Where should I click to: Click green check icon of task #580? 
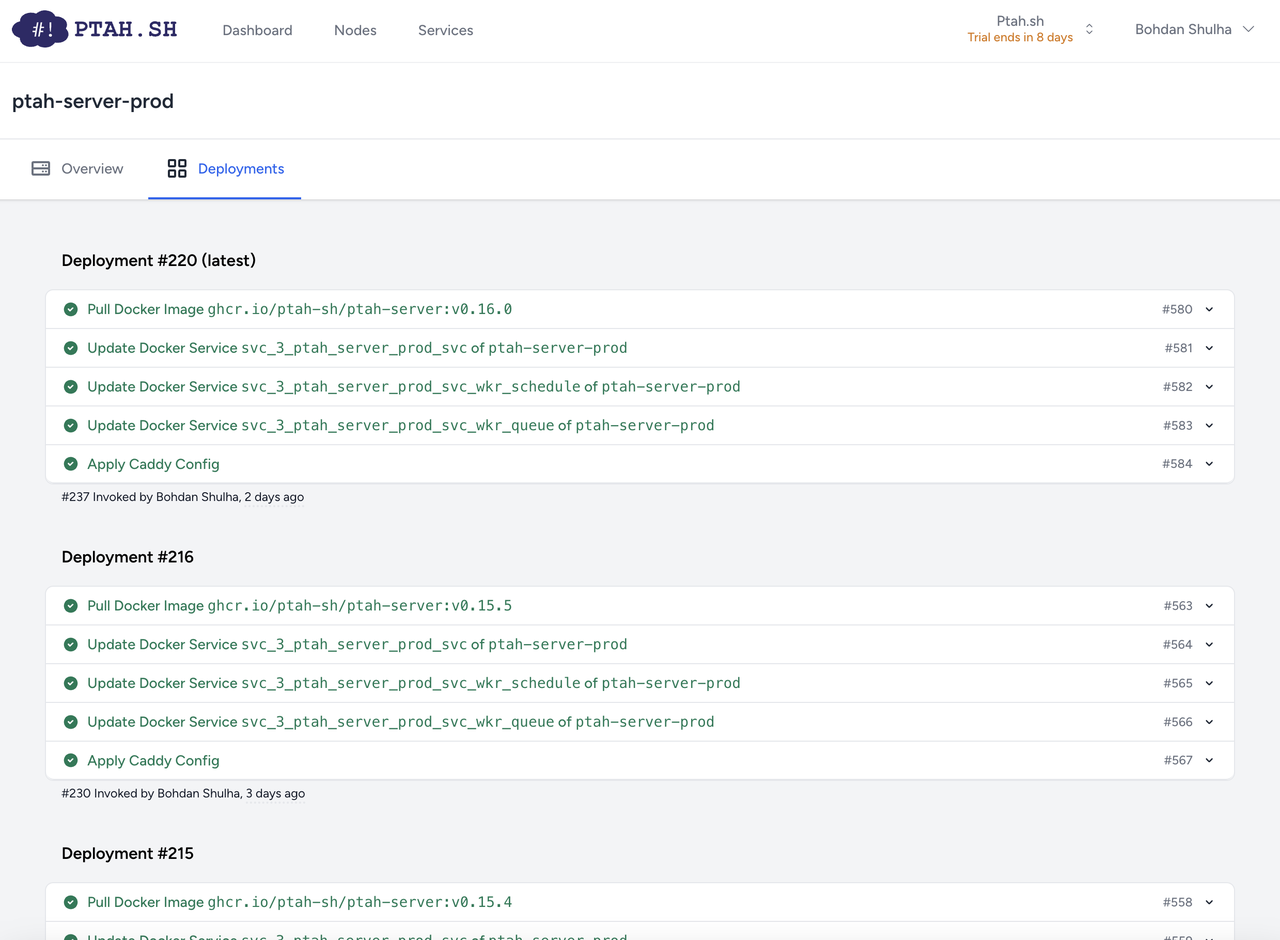pyautogui.click(x=71, y=309)
